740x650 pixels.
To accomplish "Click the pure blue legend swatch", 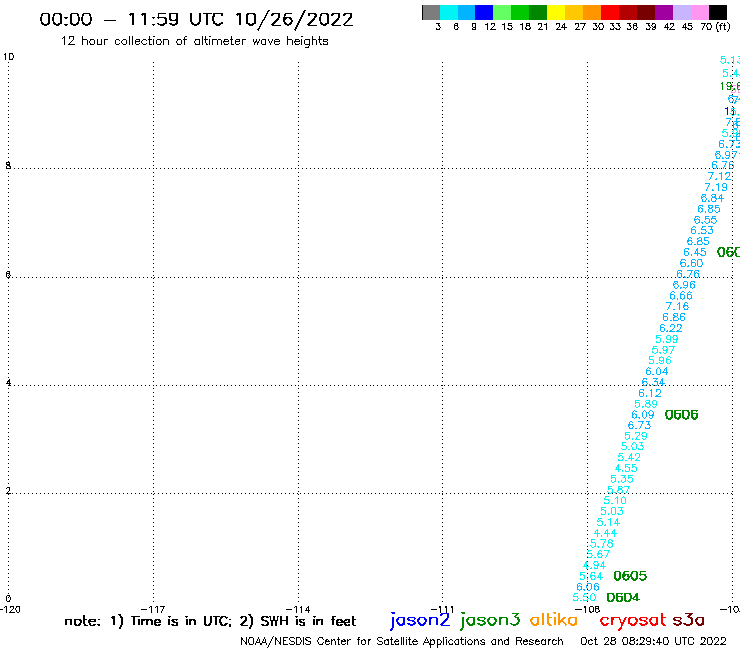I will tap(484, 12).
